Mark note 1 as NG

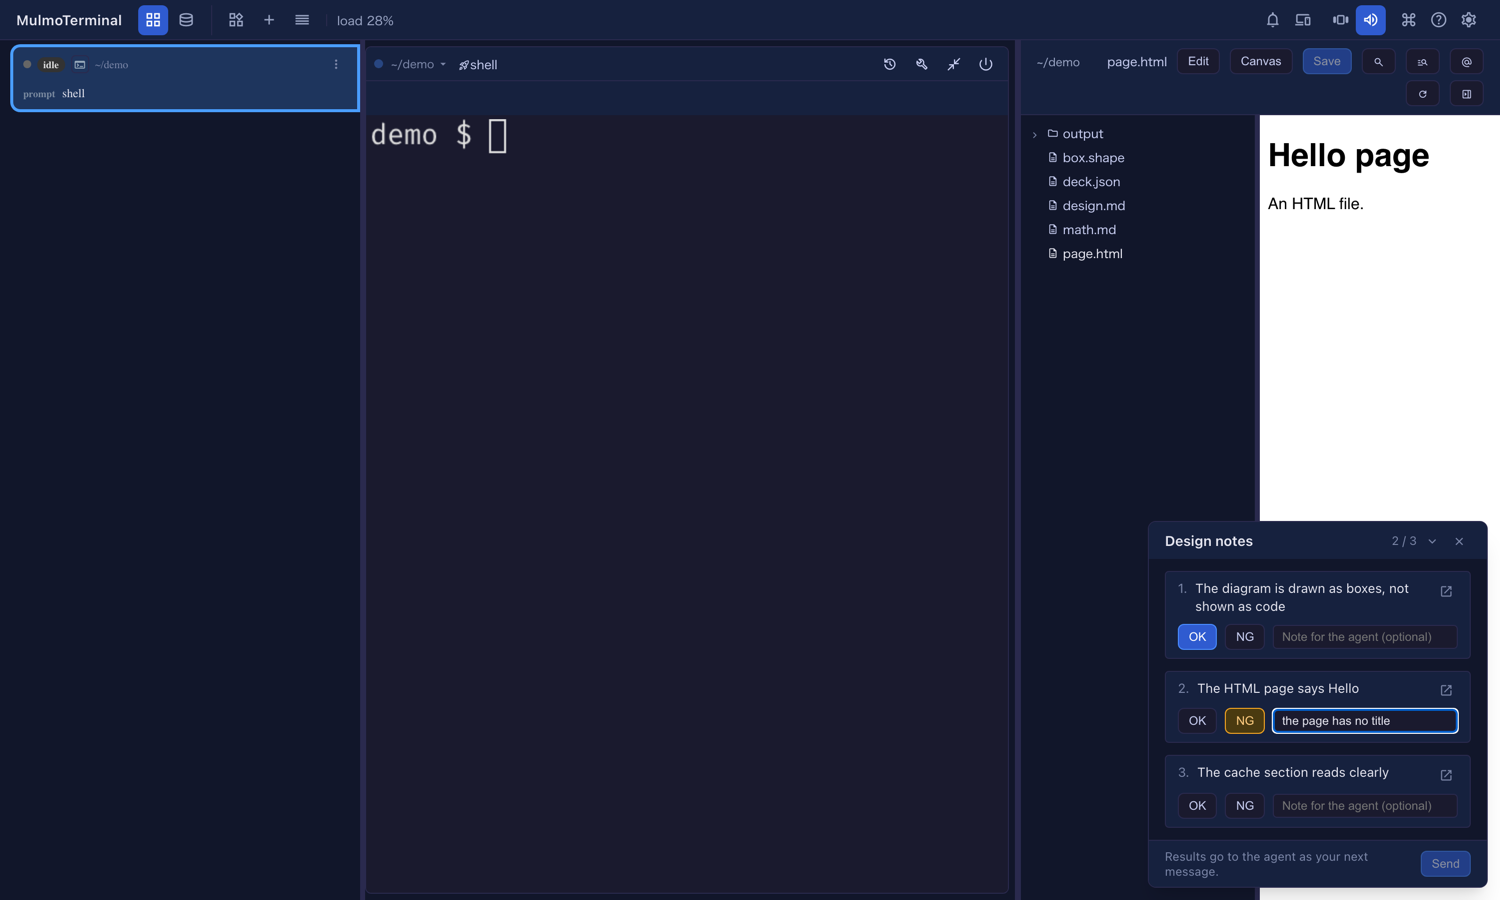tap(1245, 637)
